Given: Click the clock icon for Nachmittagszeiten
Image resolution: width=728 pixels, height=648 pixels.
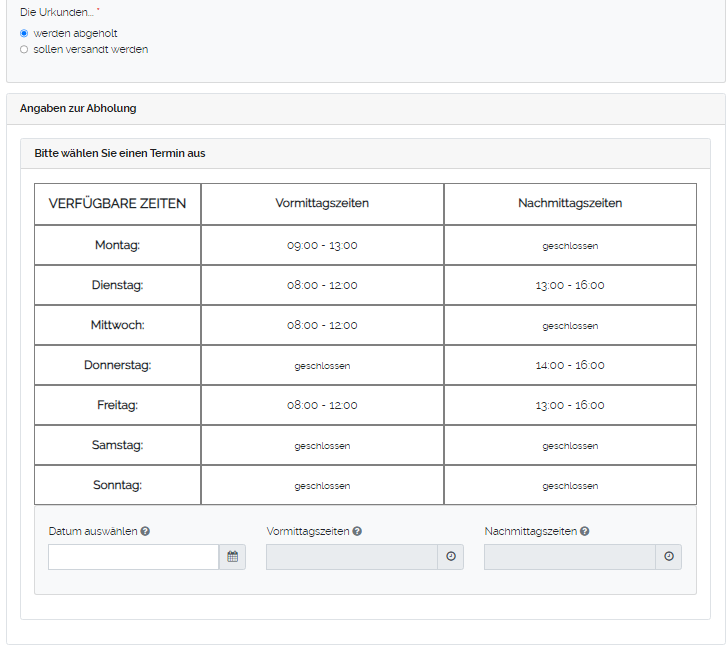Looking at the screenshot, I should pos(668,557).
